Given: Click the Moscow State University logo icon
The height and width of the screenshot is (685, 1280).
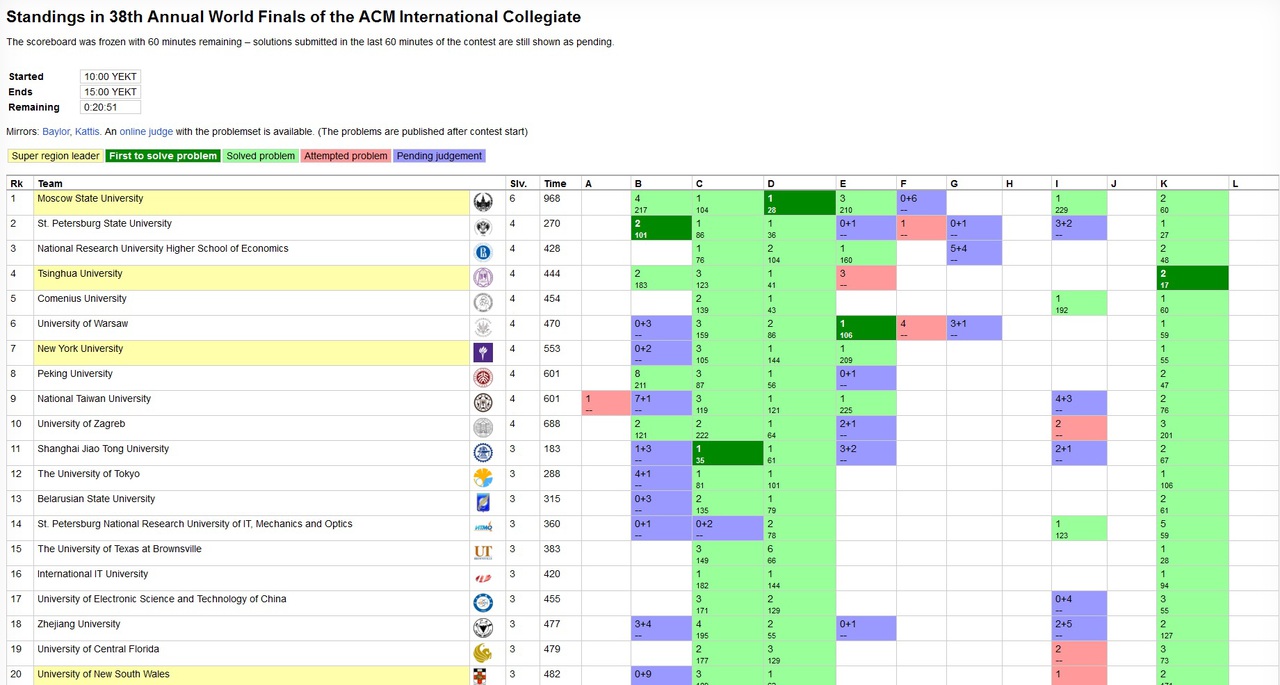Looking at the screenshot, I should [x=483, y=203].
